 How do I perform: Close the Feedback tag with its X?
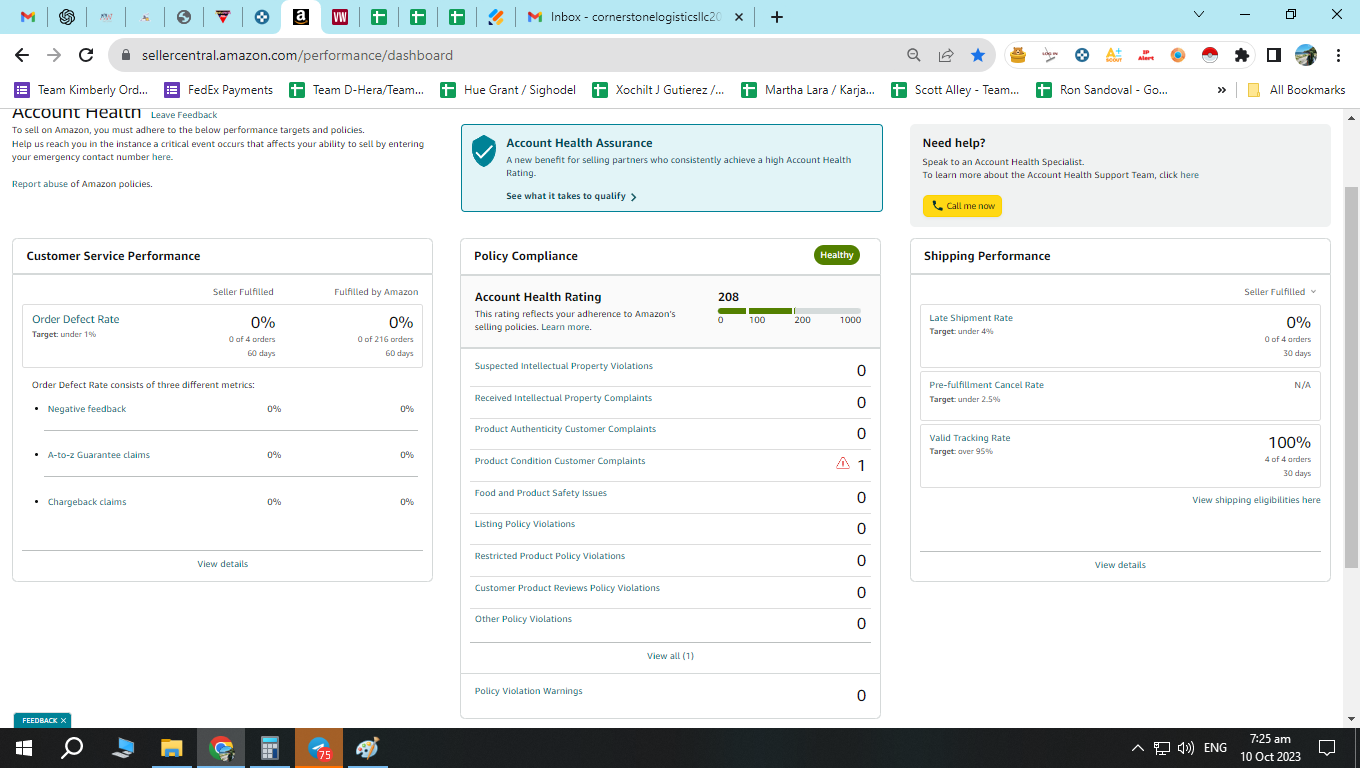coord(63,720)
